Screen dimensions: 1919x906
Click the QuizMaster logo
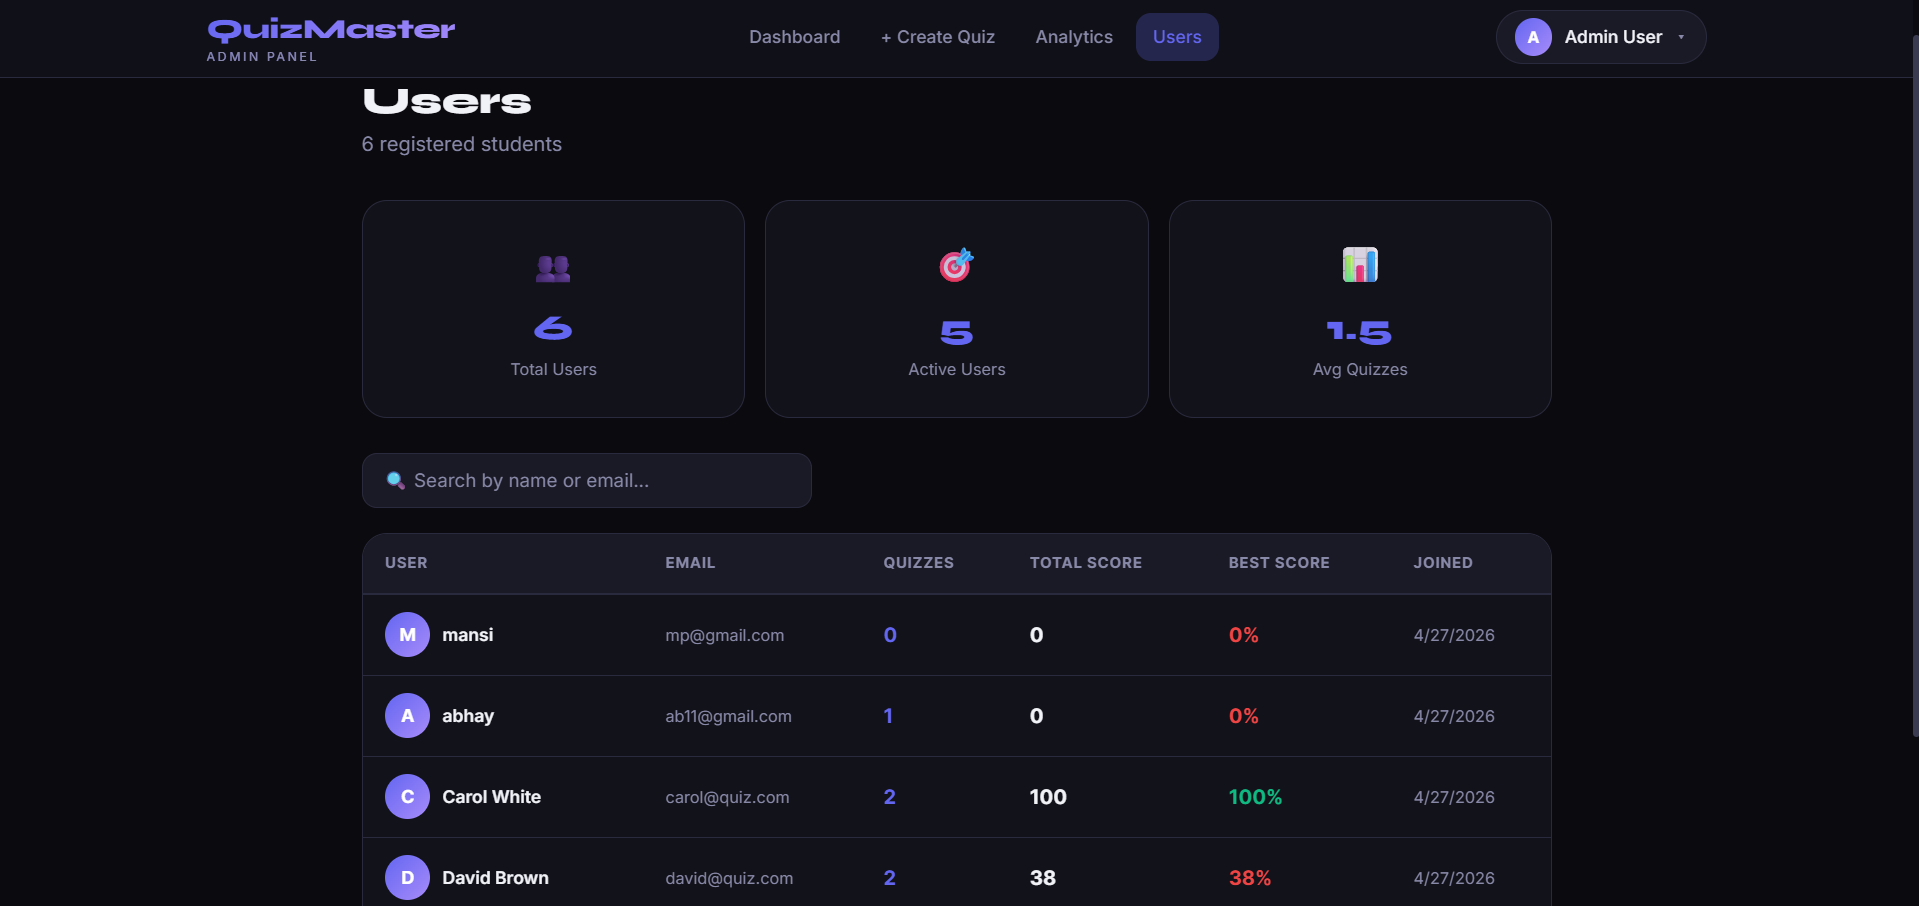[x=331, y=30]
